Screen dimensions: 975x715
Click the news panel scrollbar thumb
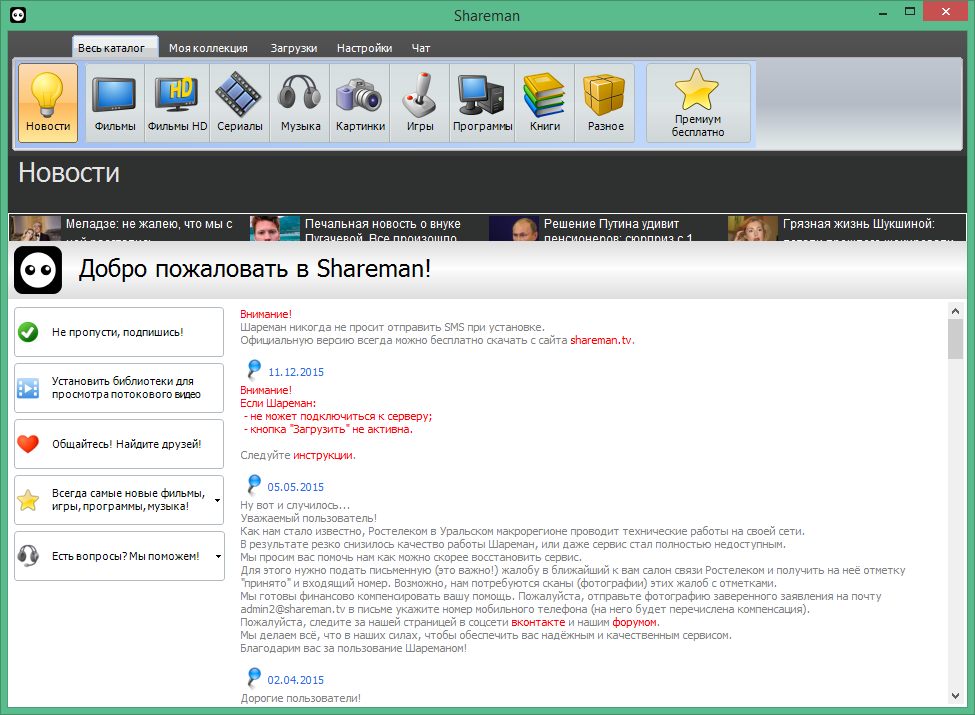956,339
